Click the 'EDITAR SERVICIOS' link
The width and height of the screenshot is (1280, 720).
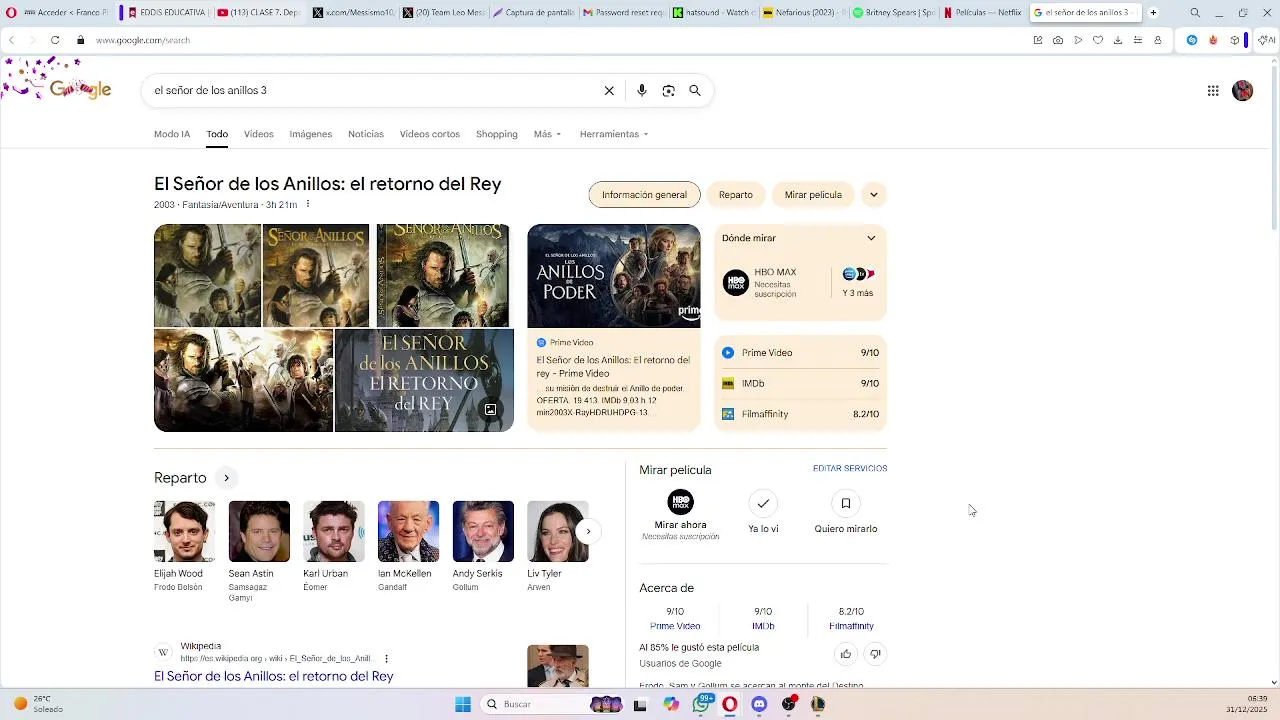tap(850, 468)
